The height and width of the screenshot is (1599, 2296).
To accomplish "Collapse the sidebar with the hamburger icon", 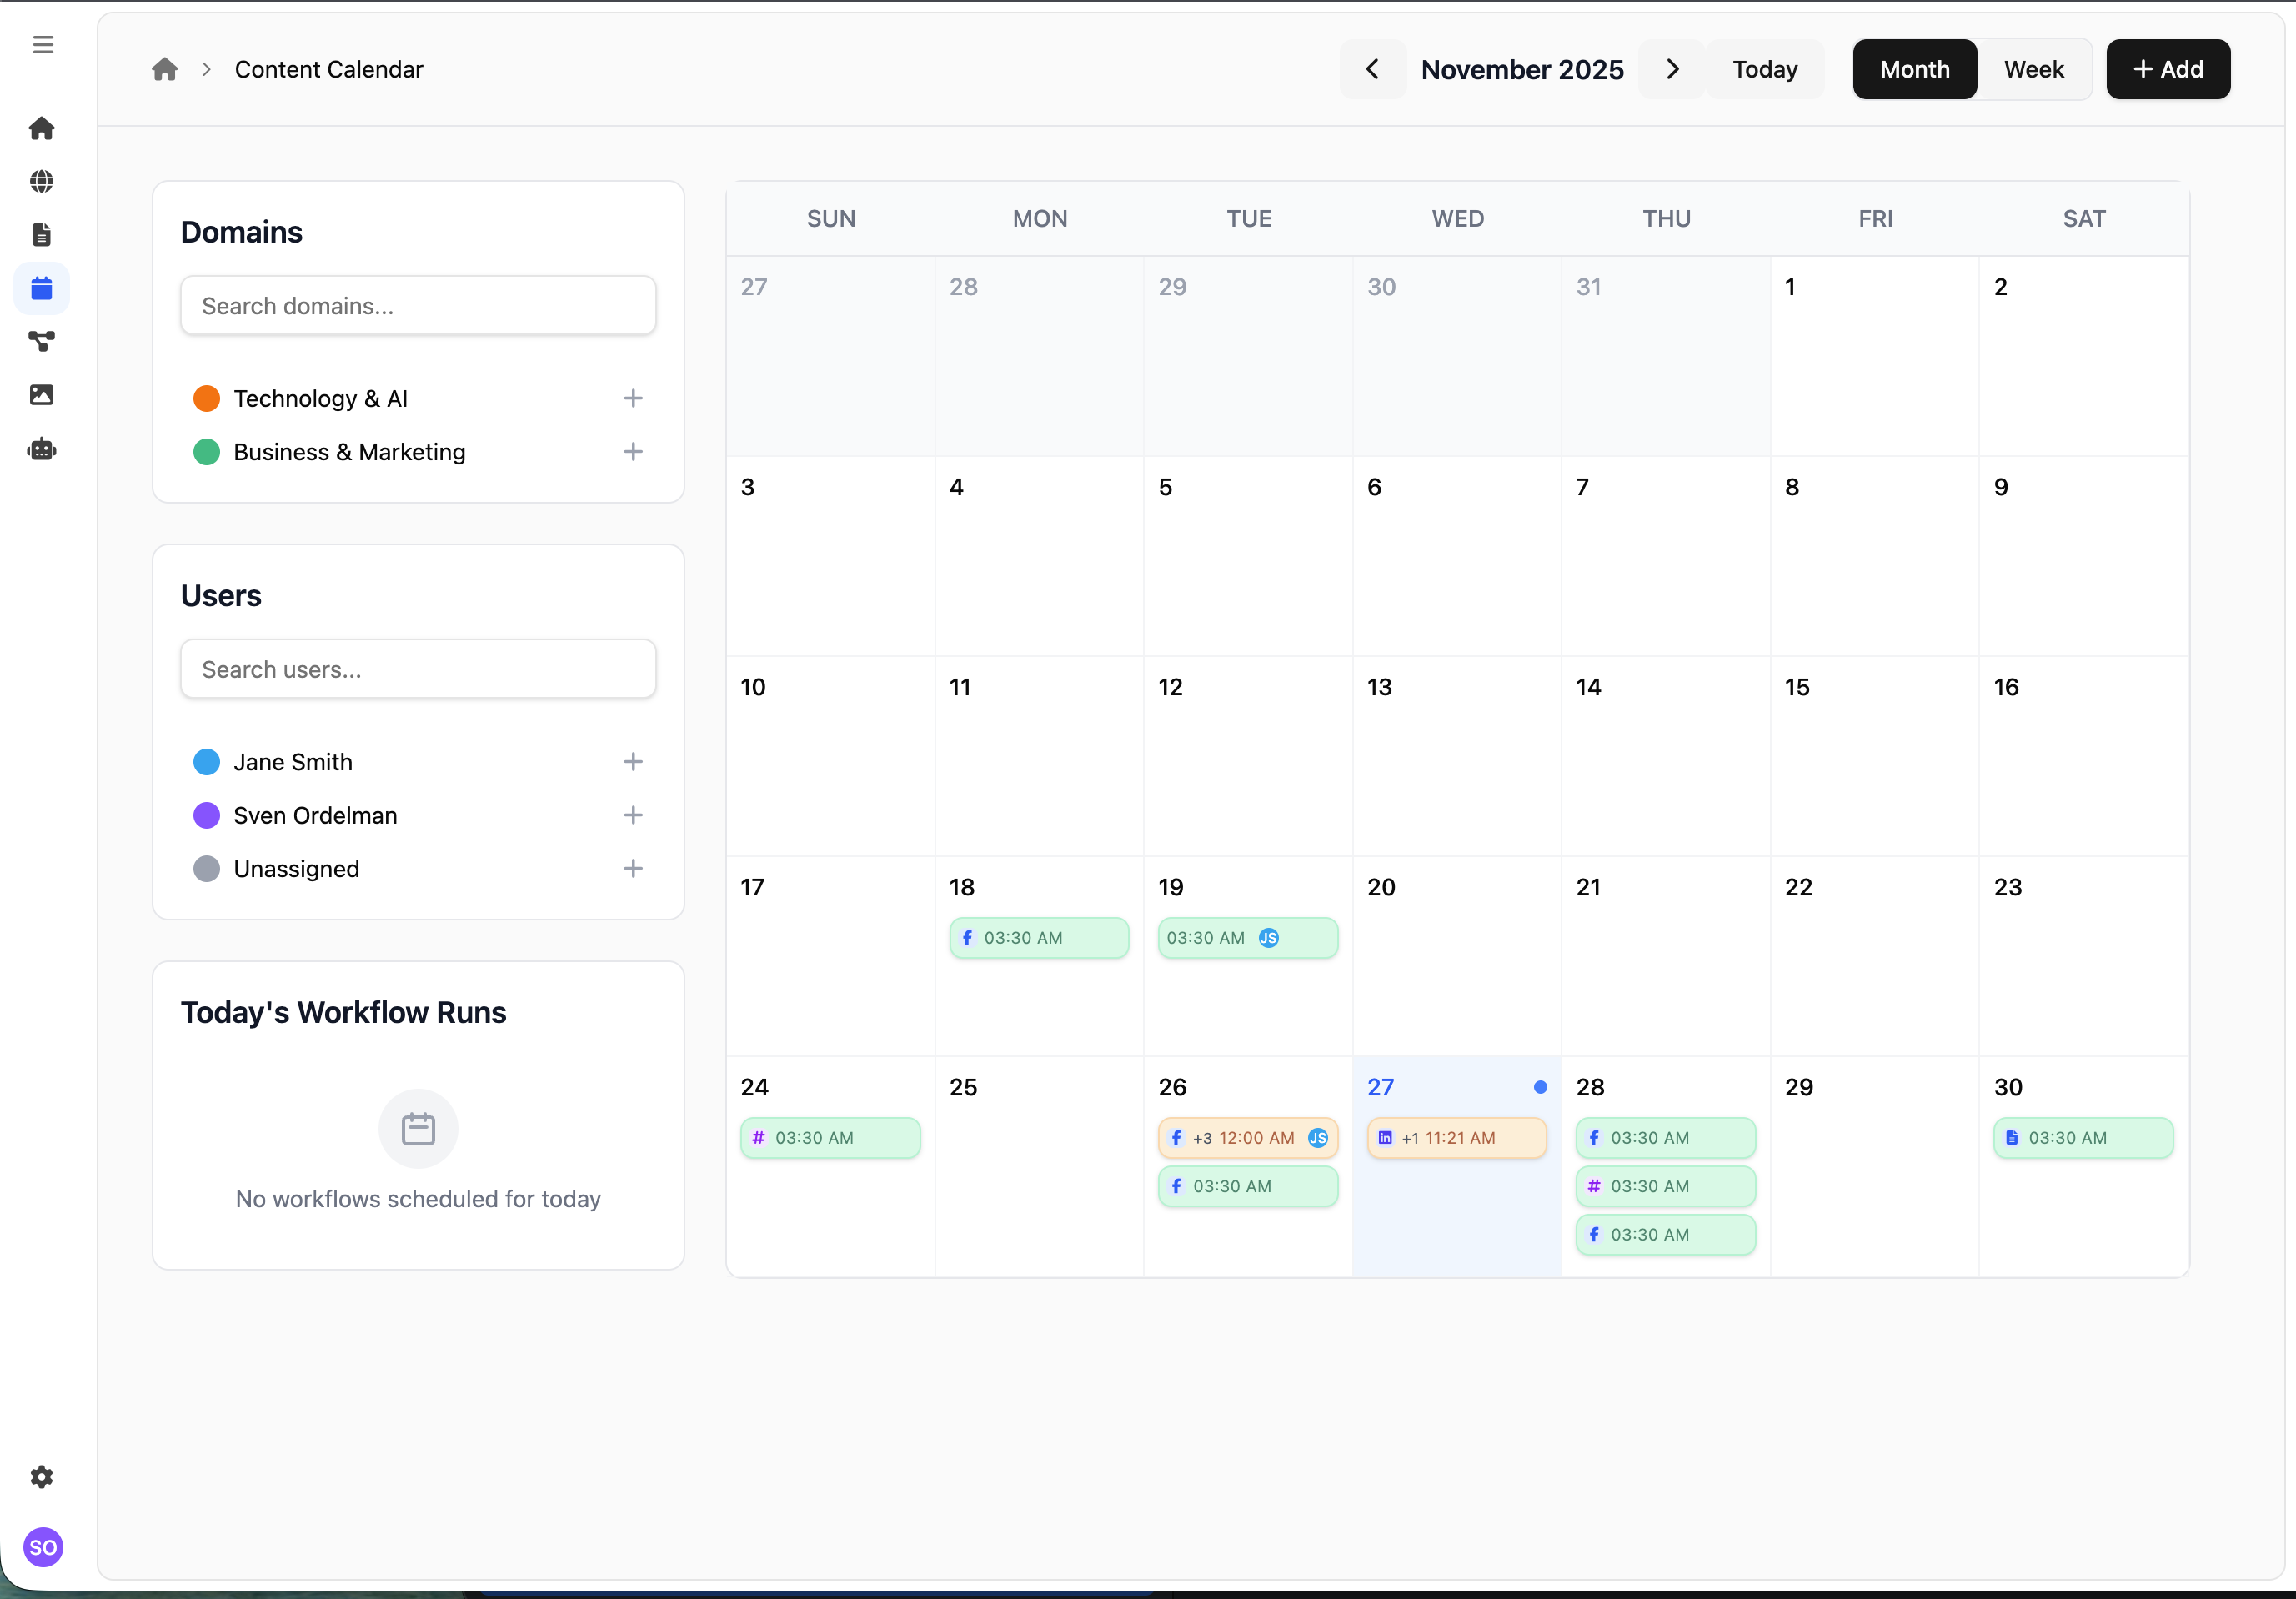I will point(43,44).
